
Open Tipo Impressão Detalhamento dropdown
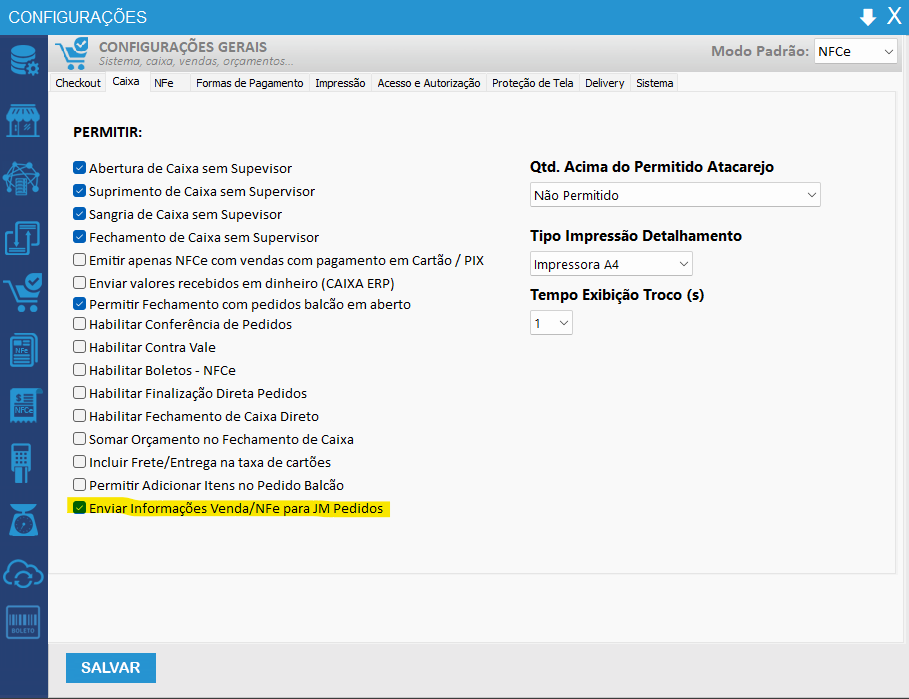[x=610, y=264]
